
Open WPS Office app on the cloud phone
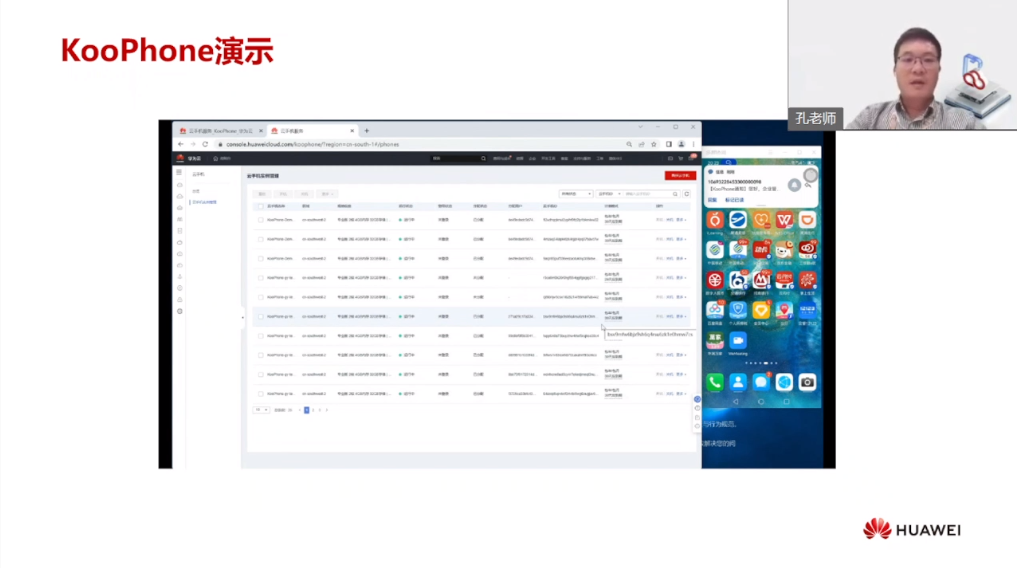click(x=784, y=220)
